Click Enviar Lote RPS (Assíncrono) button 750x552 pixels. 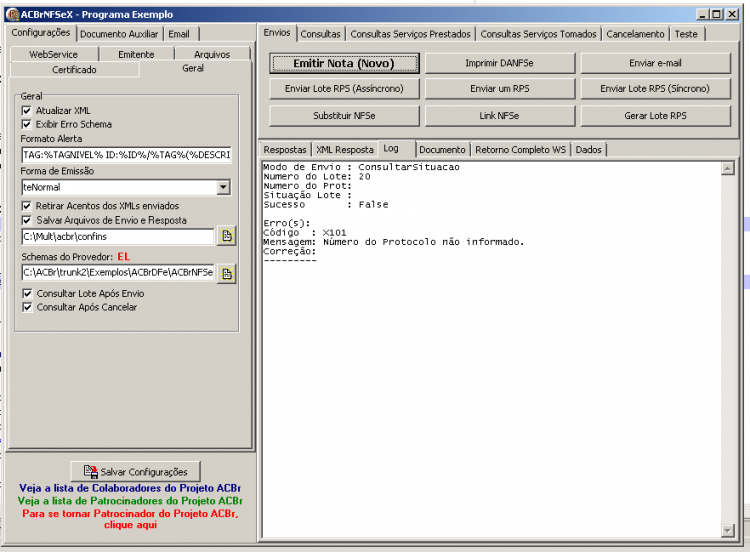pyautogui.click(x=344, y=89)
